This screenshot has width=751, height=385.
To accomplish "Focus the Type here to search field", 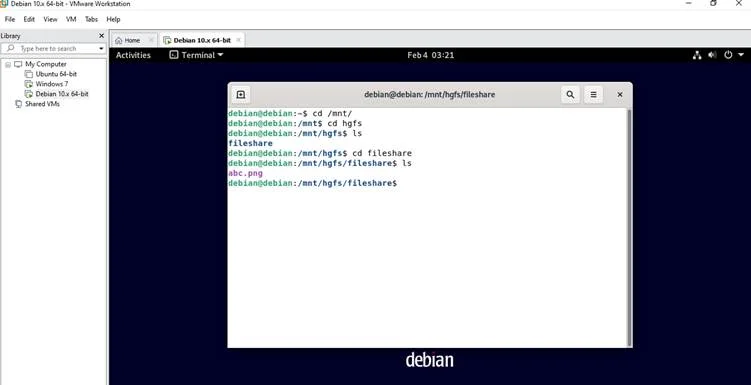I will coord(53,49).
